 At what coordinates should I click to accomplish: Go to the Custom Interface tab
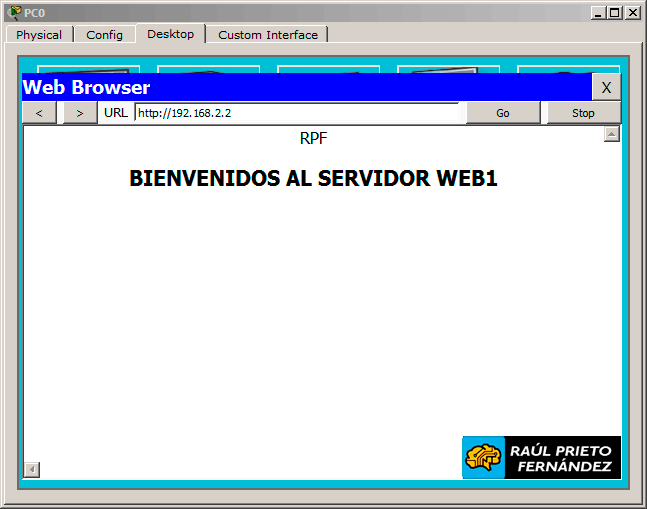tap(268, 35)
